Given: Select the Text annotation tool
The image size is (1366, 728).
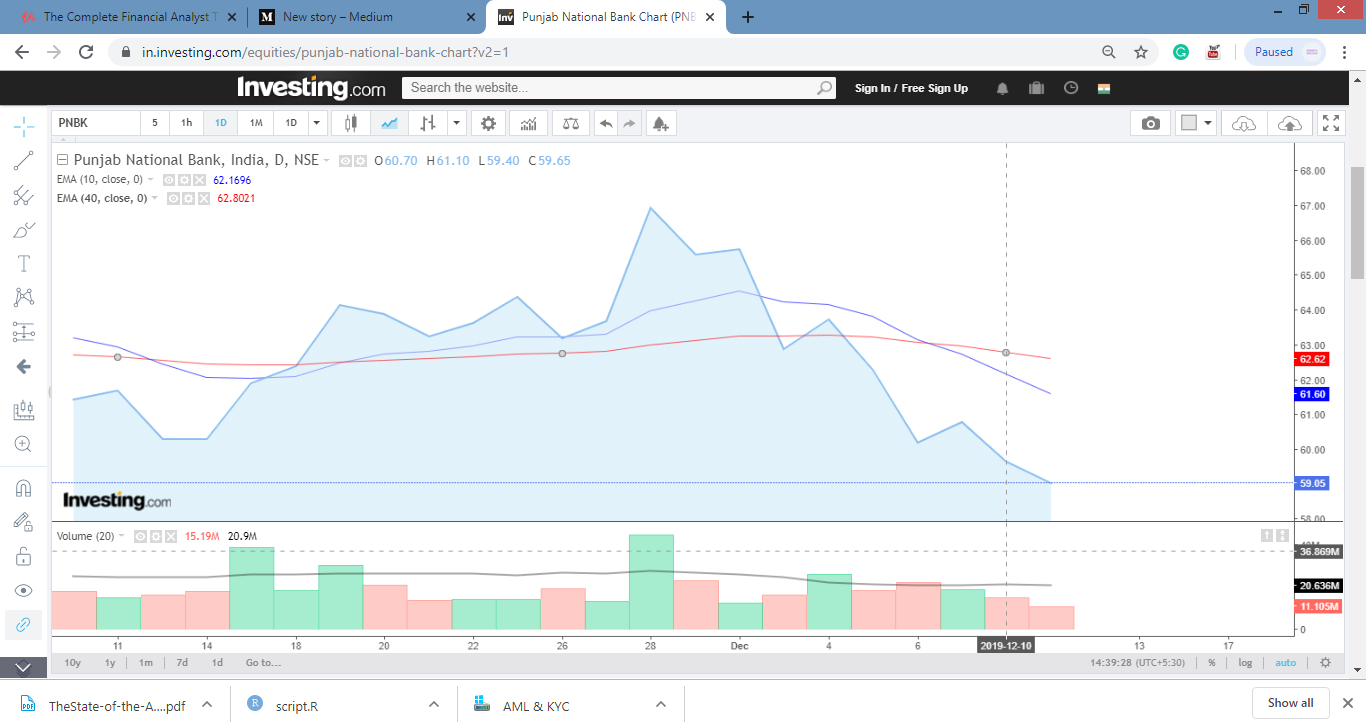Looking at the screenshot, I should click(24, 263).
